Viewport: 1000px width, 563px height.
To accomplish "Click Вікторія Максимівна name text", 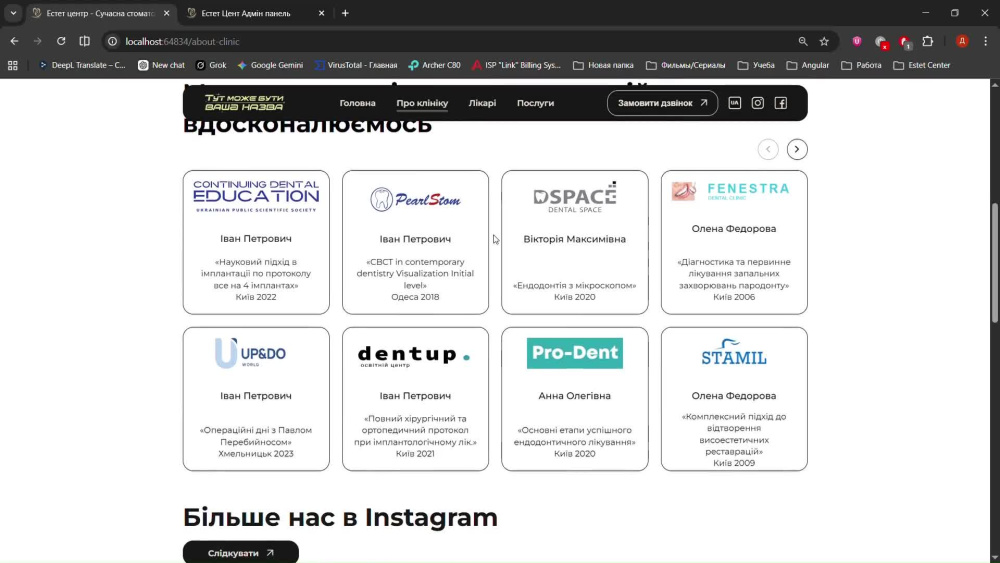I will 575,239.
